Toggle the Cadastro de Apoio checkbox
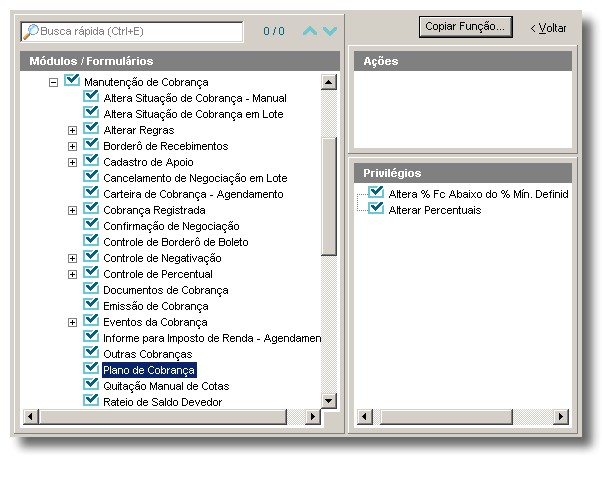Screen dimensions: 602x487 (x=91, y=161)
